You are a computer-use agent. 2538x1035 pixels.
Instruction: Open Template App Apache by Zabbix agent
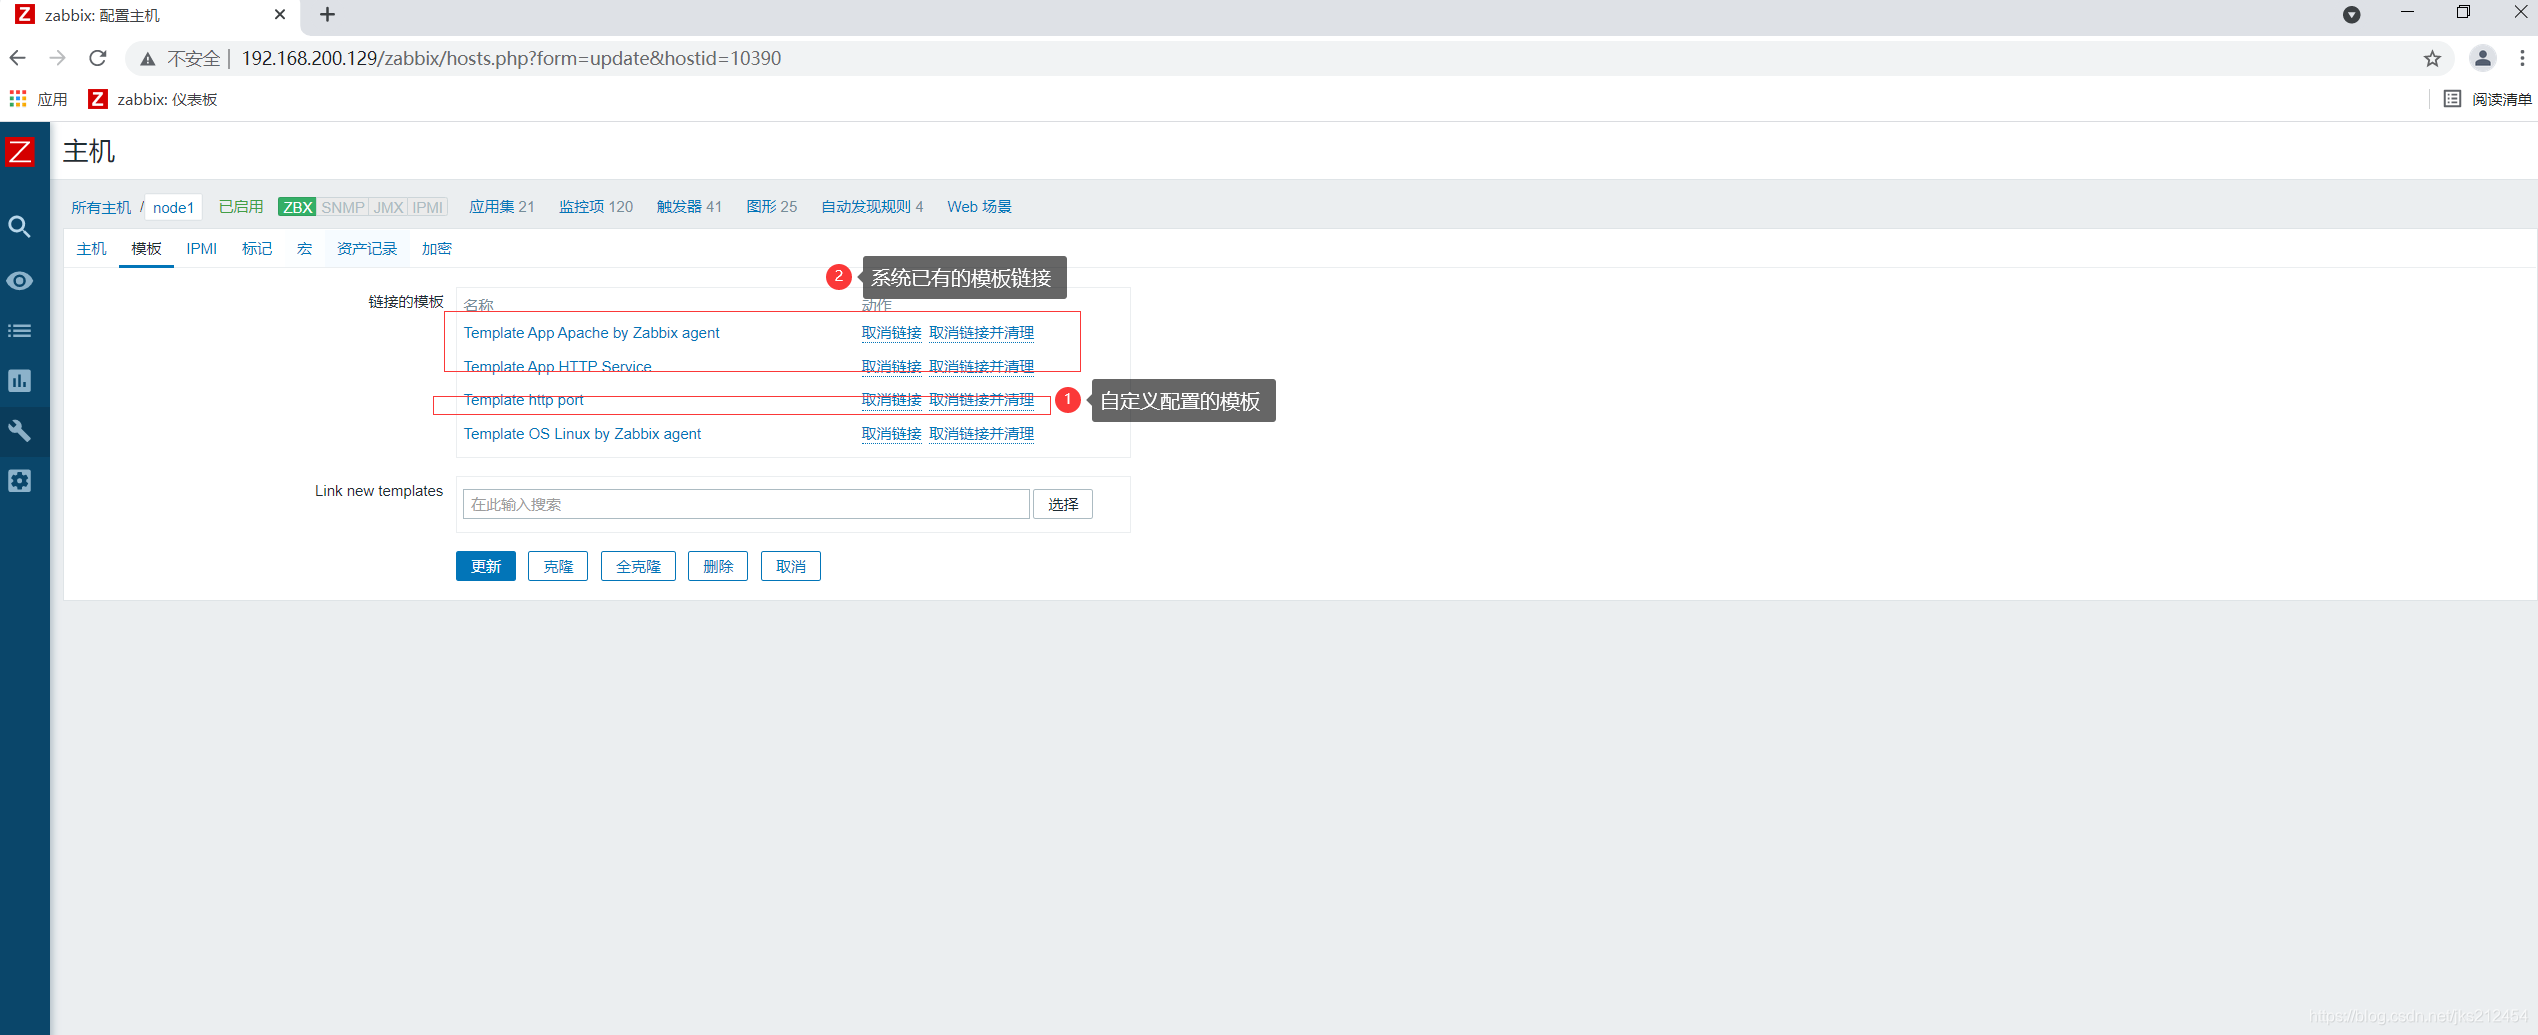[592, 333]
